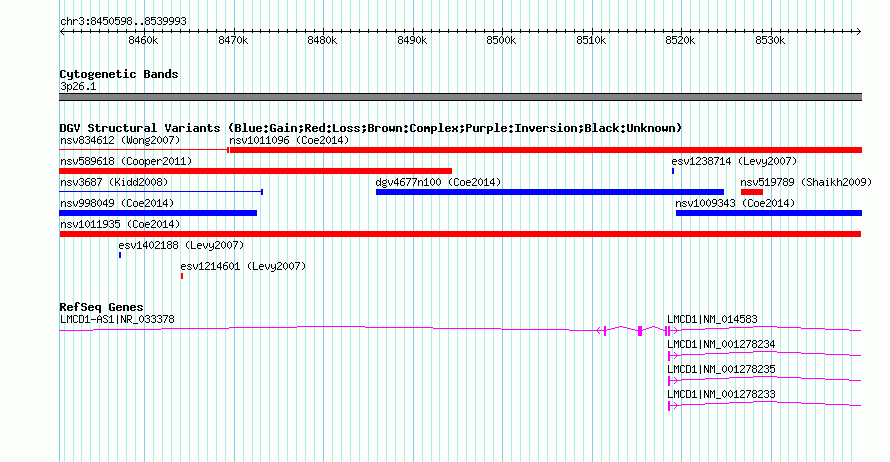This screenshot has width=890, height=462.
Task: Click the 8460k ruler tick label
Action: (x=143, y=41)
